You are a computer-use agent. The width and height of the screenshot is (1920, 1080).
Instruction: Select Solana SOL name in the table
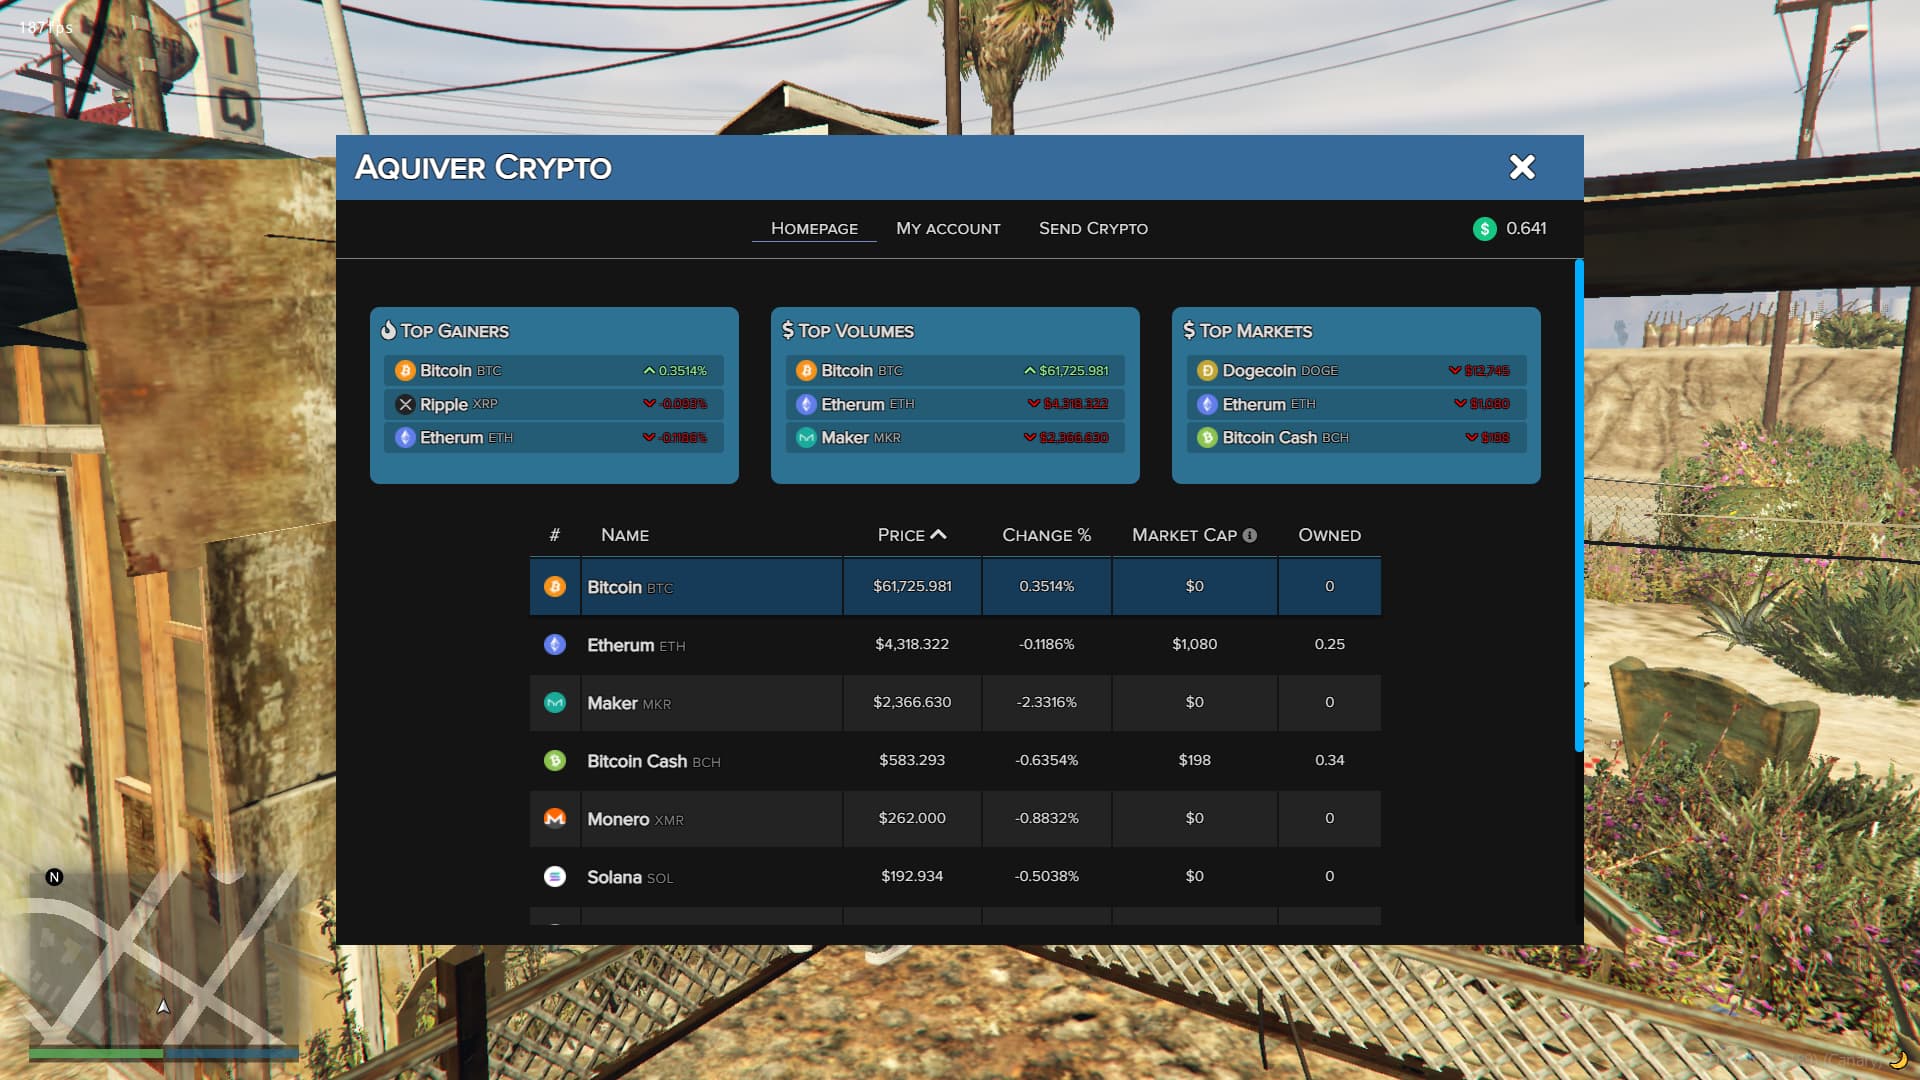pyautogui.click(x=630, y=877)
